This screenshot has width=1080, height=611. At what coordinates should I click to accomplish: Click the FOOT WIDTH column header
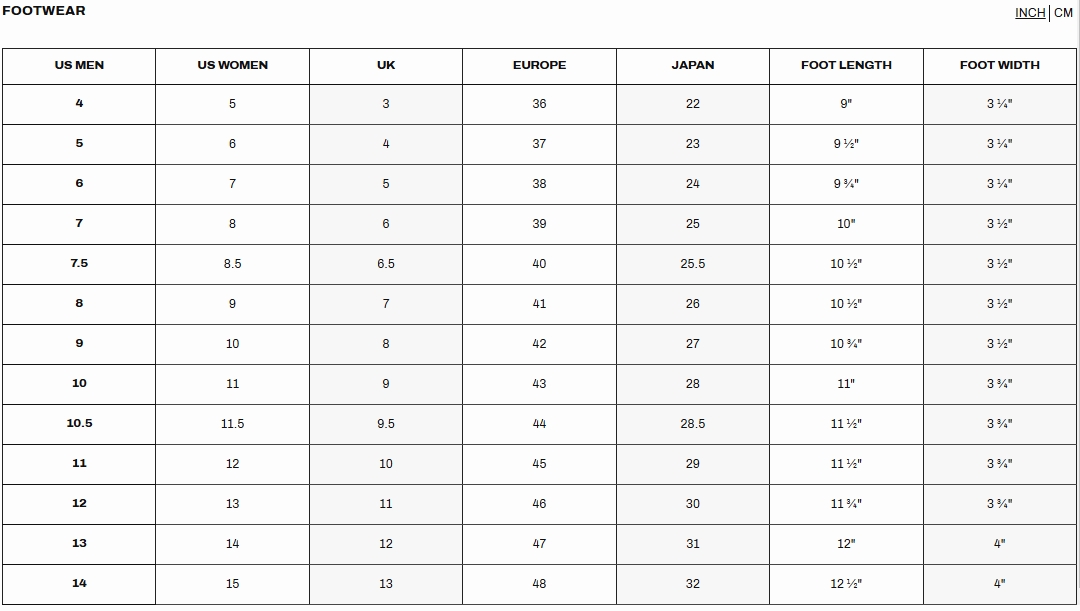point(999,65)
